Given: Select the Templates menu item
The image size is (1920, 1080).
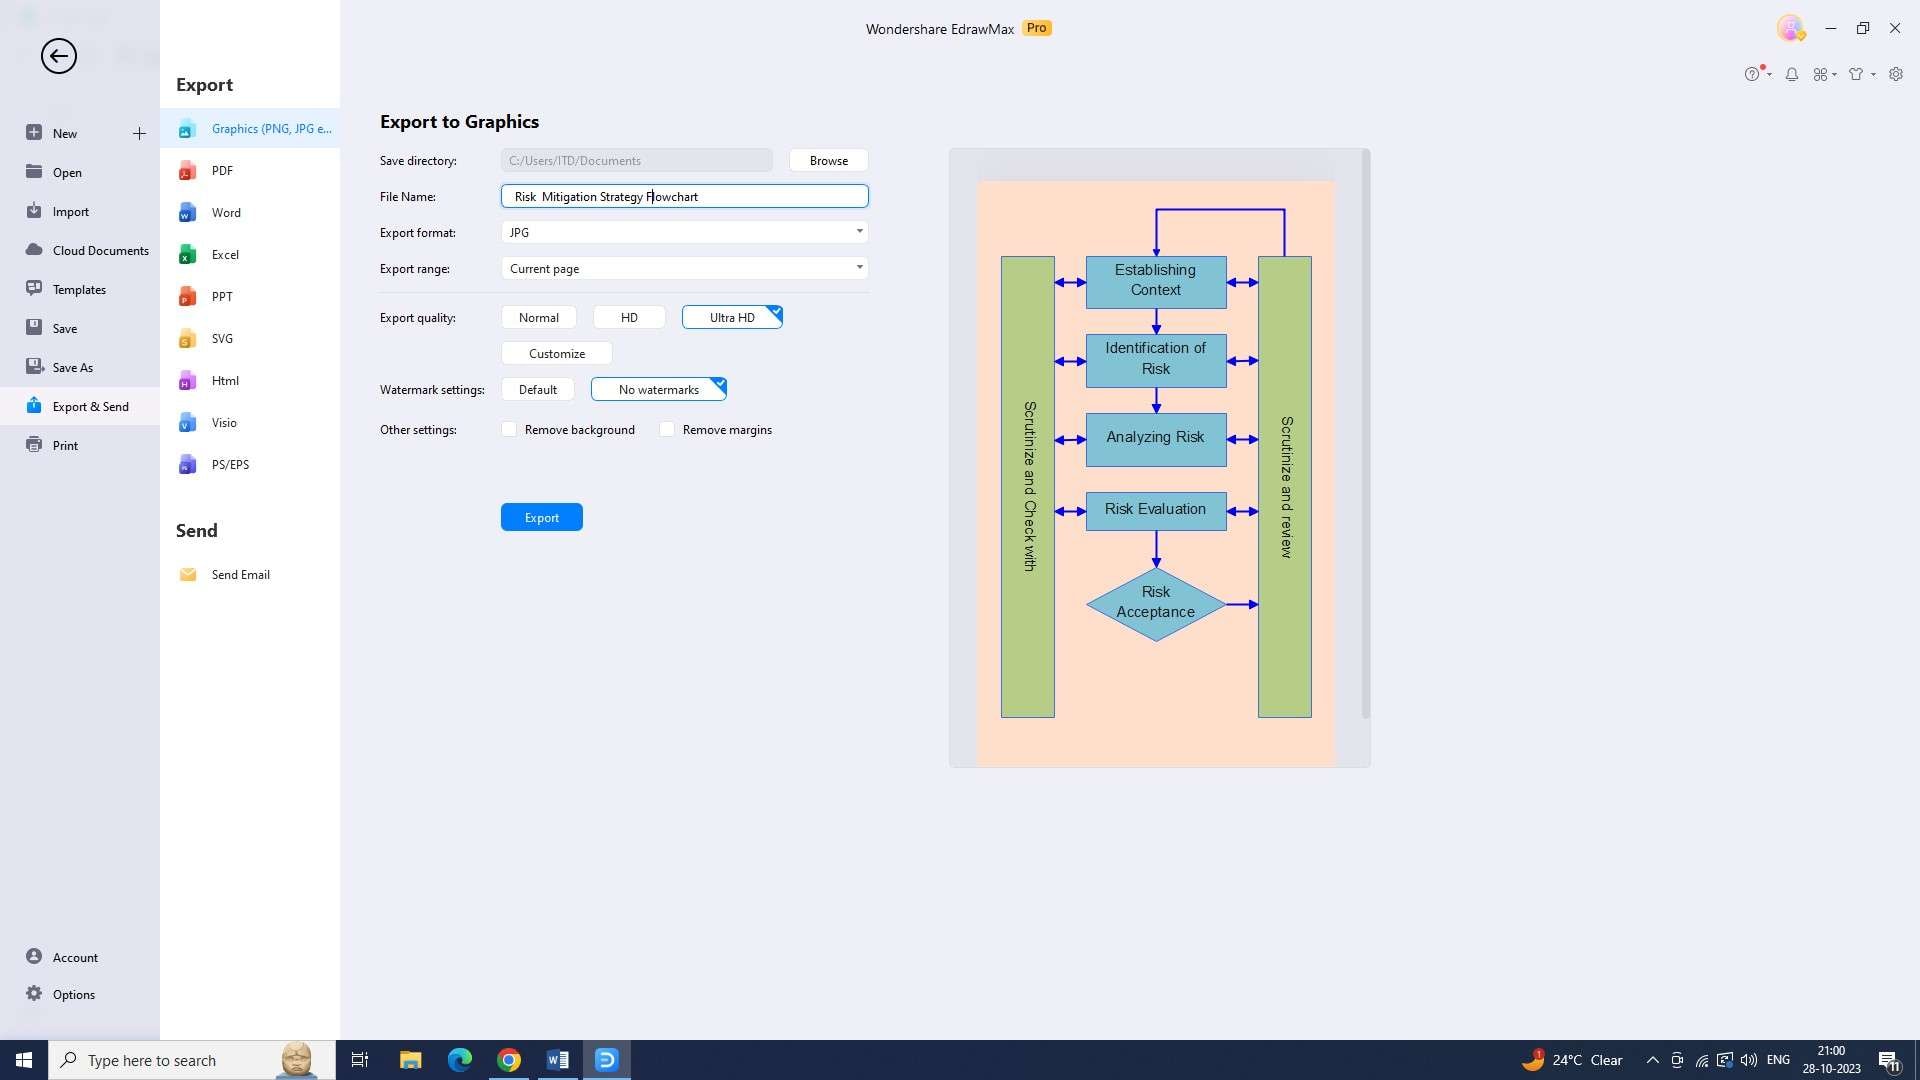Looking at the screenshot, I should pyautogui.click(x=79, y=289).
